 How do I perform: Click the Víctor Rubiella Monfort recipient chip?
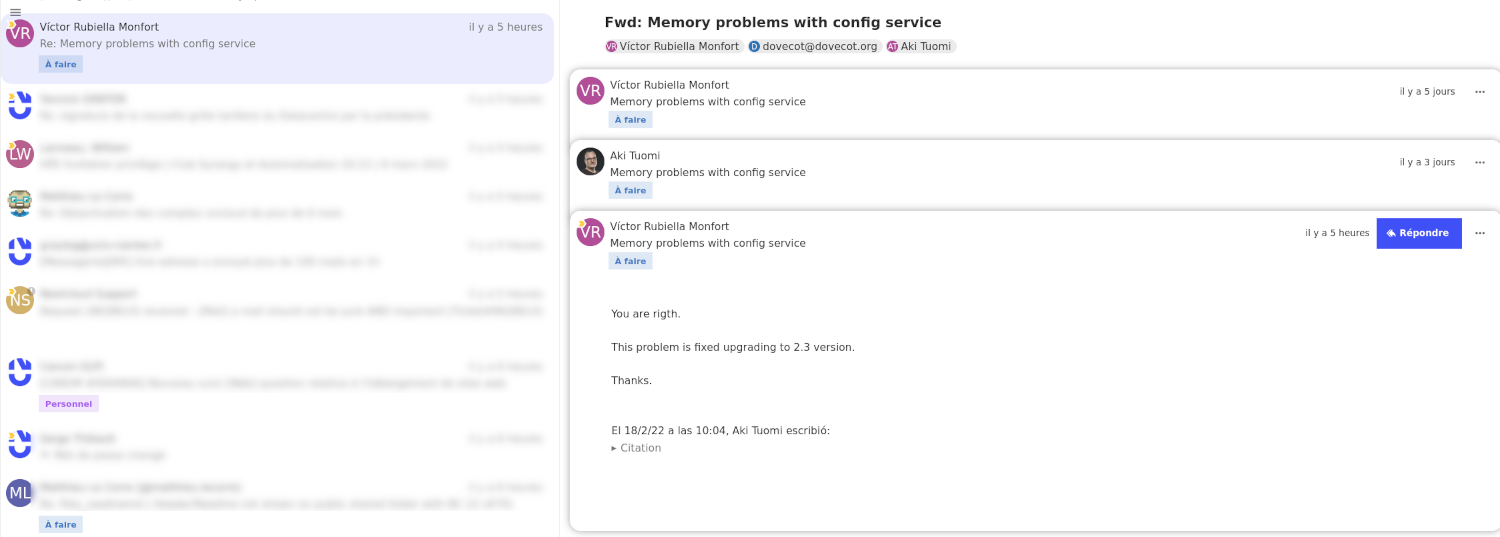672,46
